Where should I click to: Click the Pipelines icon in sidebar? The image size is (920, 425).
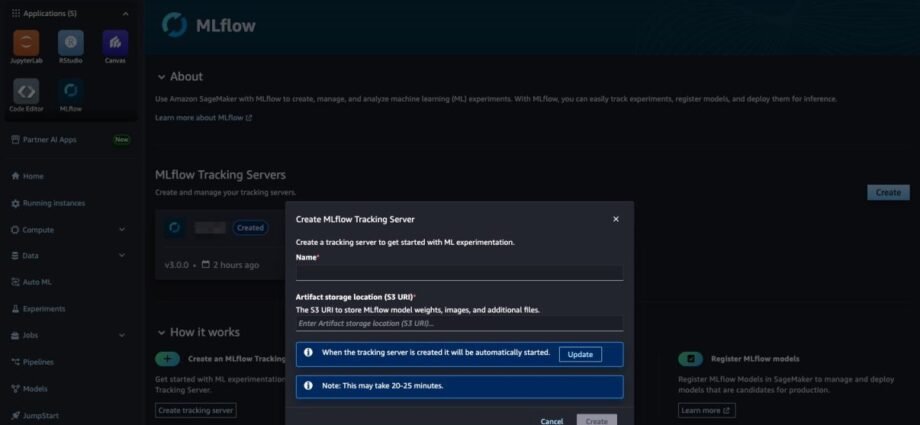[x=16, y=362]
